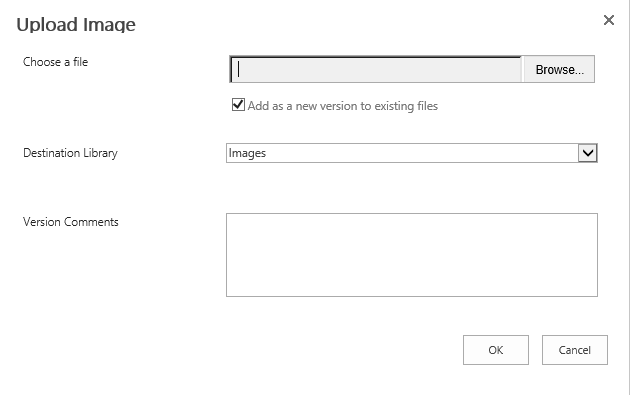Place cursor at text caret in file field
631x400 pixels.
[x=239, y=69]
